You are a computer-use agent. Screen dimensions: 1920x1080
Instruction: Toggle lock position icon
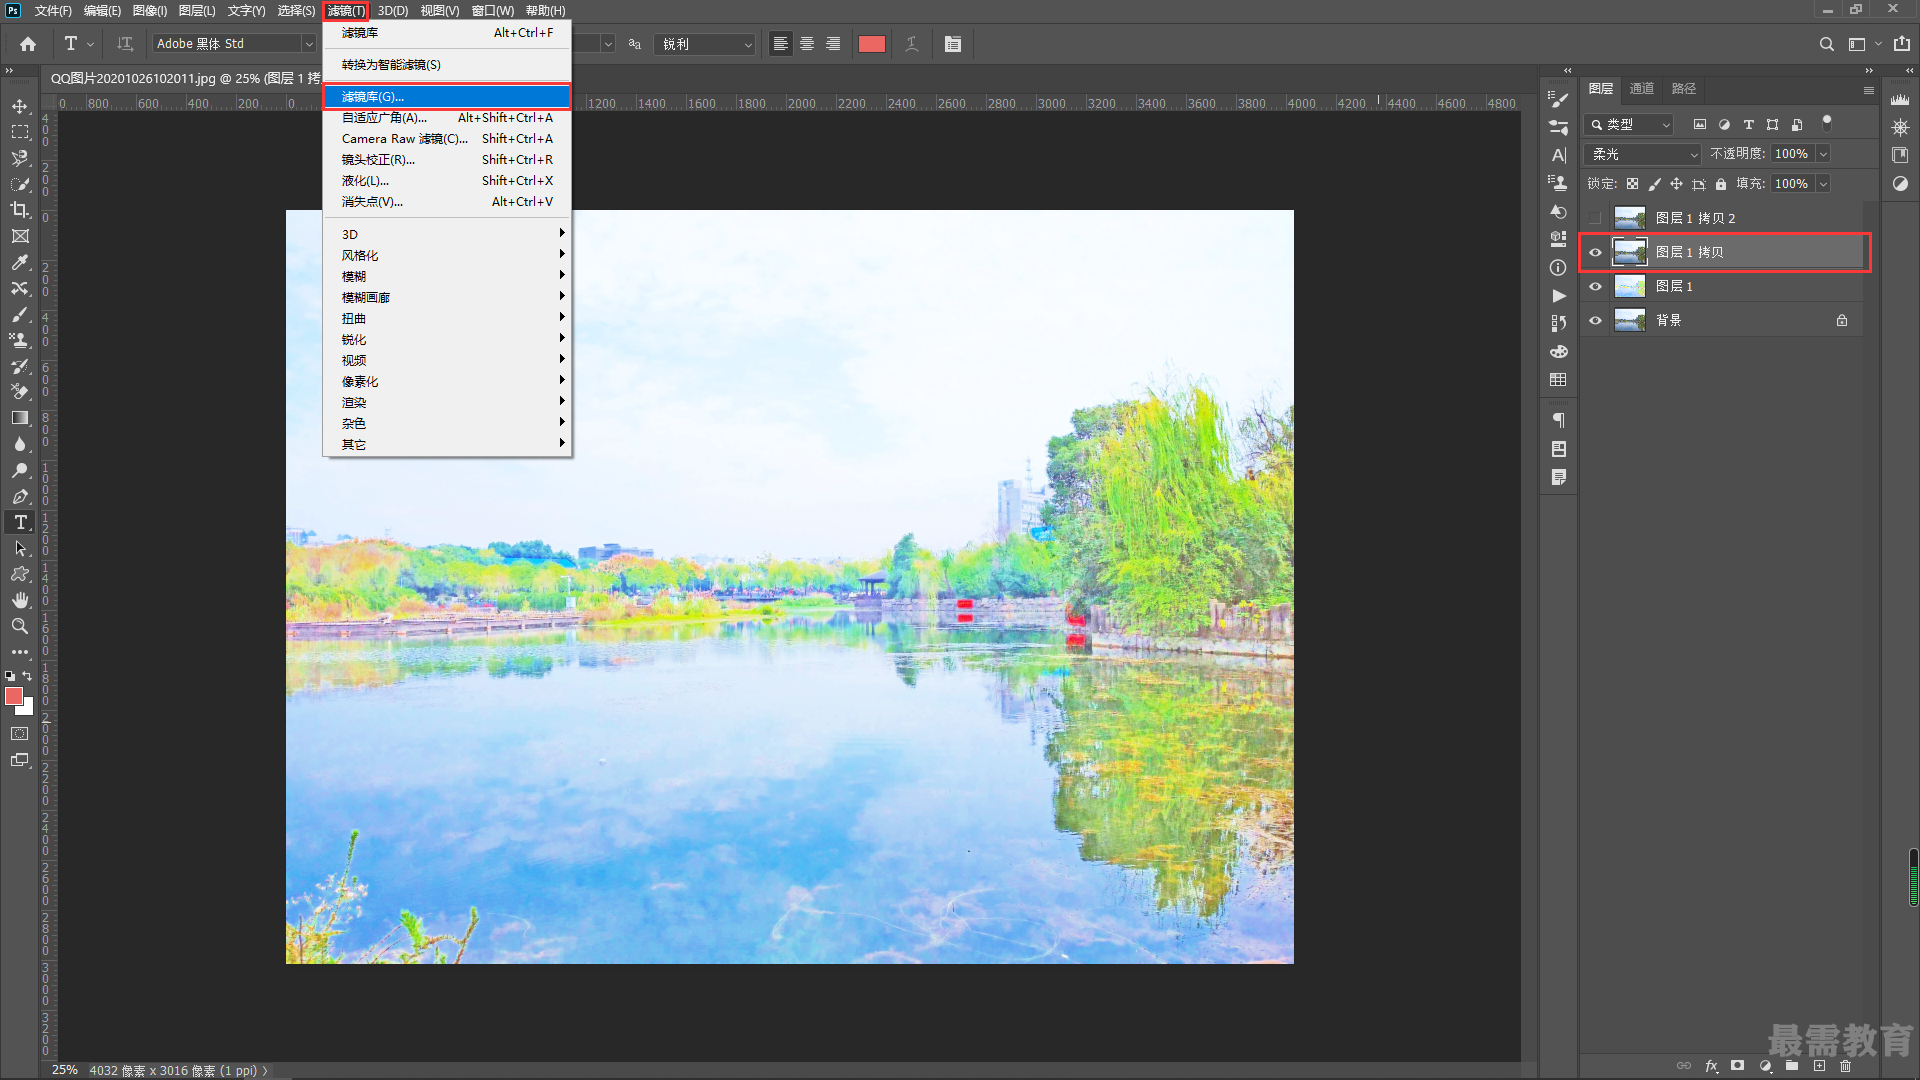click(x=1676, y=184)
